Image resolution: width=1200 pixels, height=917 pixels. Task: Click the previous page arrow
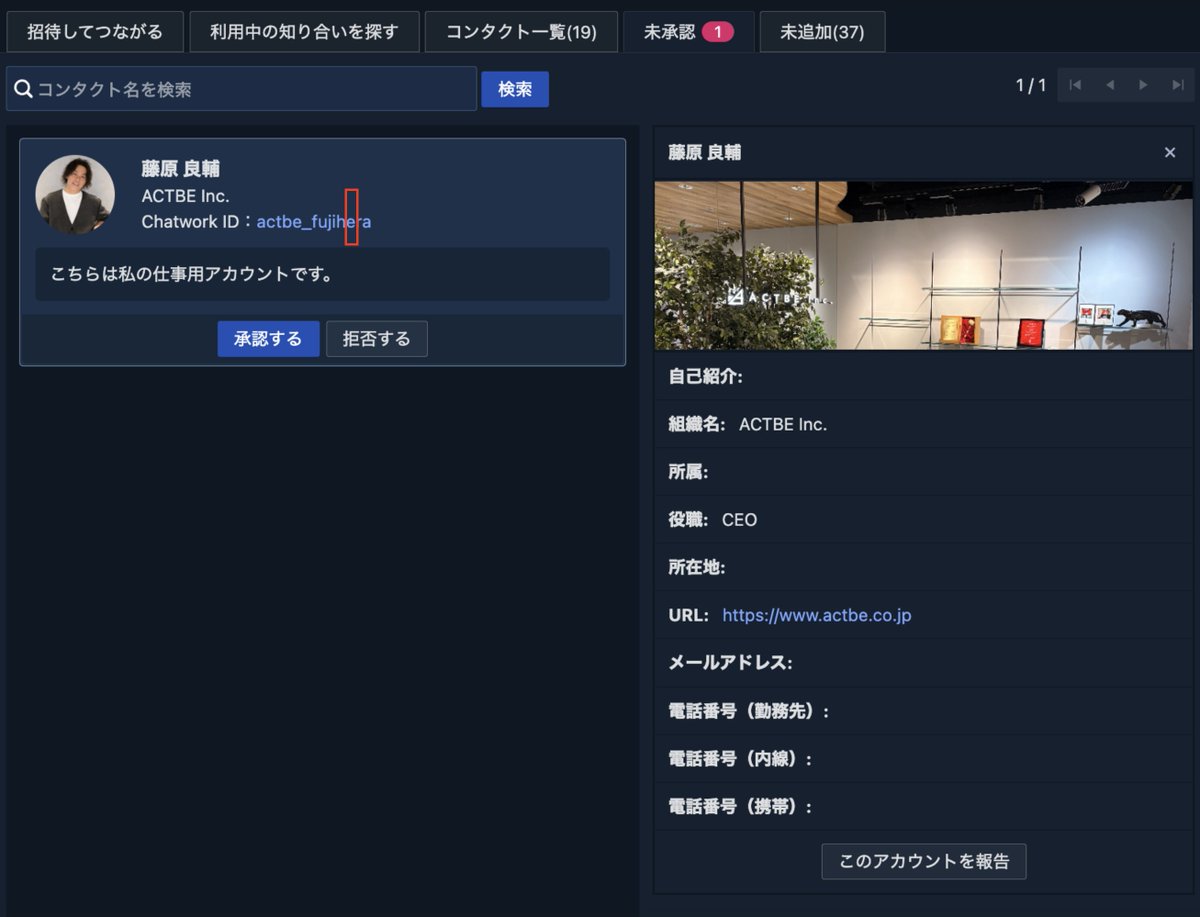[1108, 85]
